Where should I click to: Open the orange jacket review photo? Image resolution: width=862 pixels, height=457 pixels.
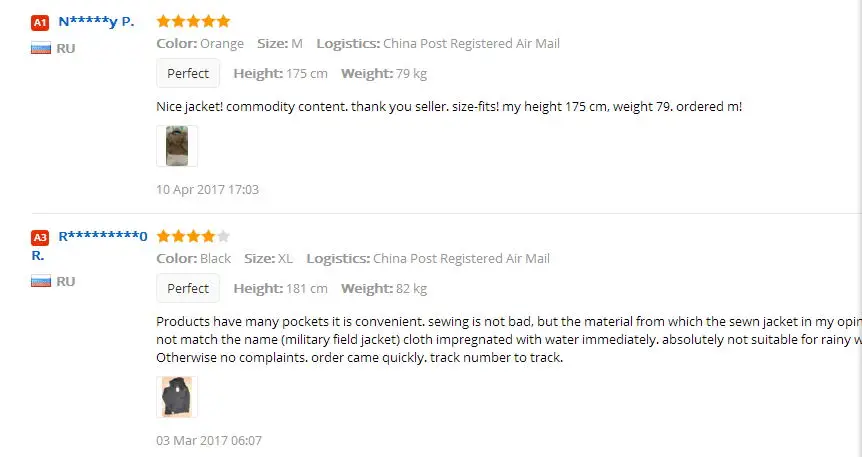tap(177, 146)
